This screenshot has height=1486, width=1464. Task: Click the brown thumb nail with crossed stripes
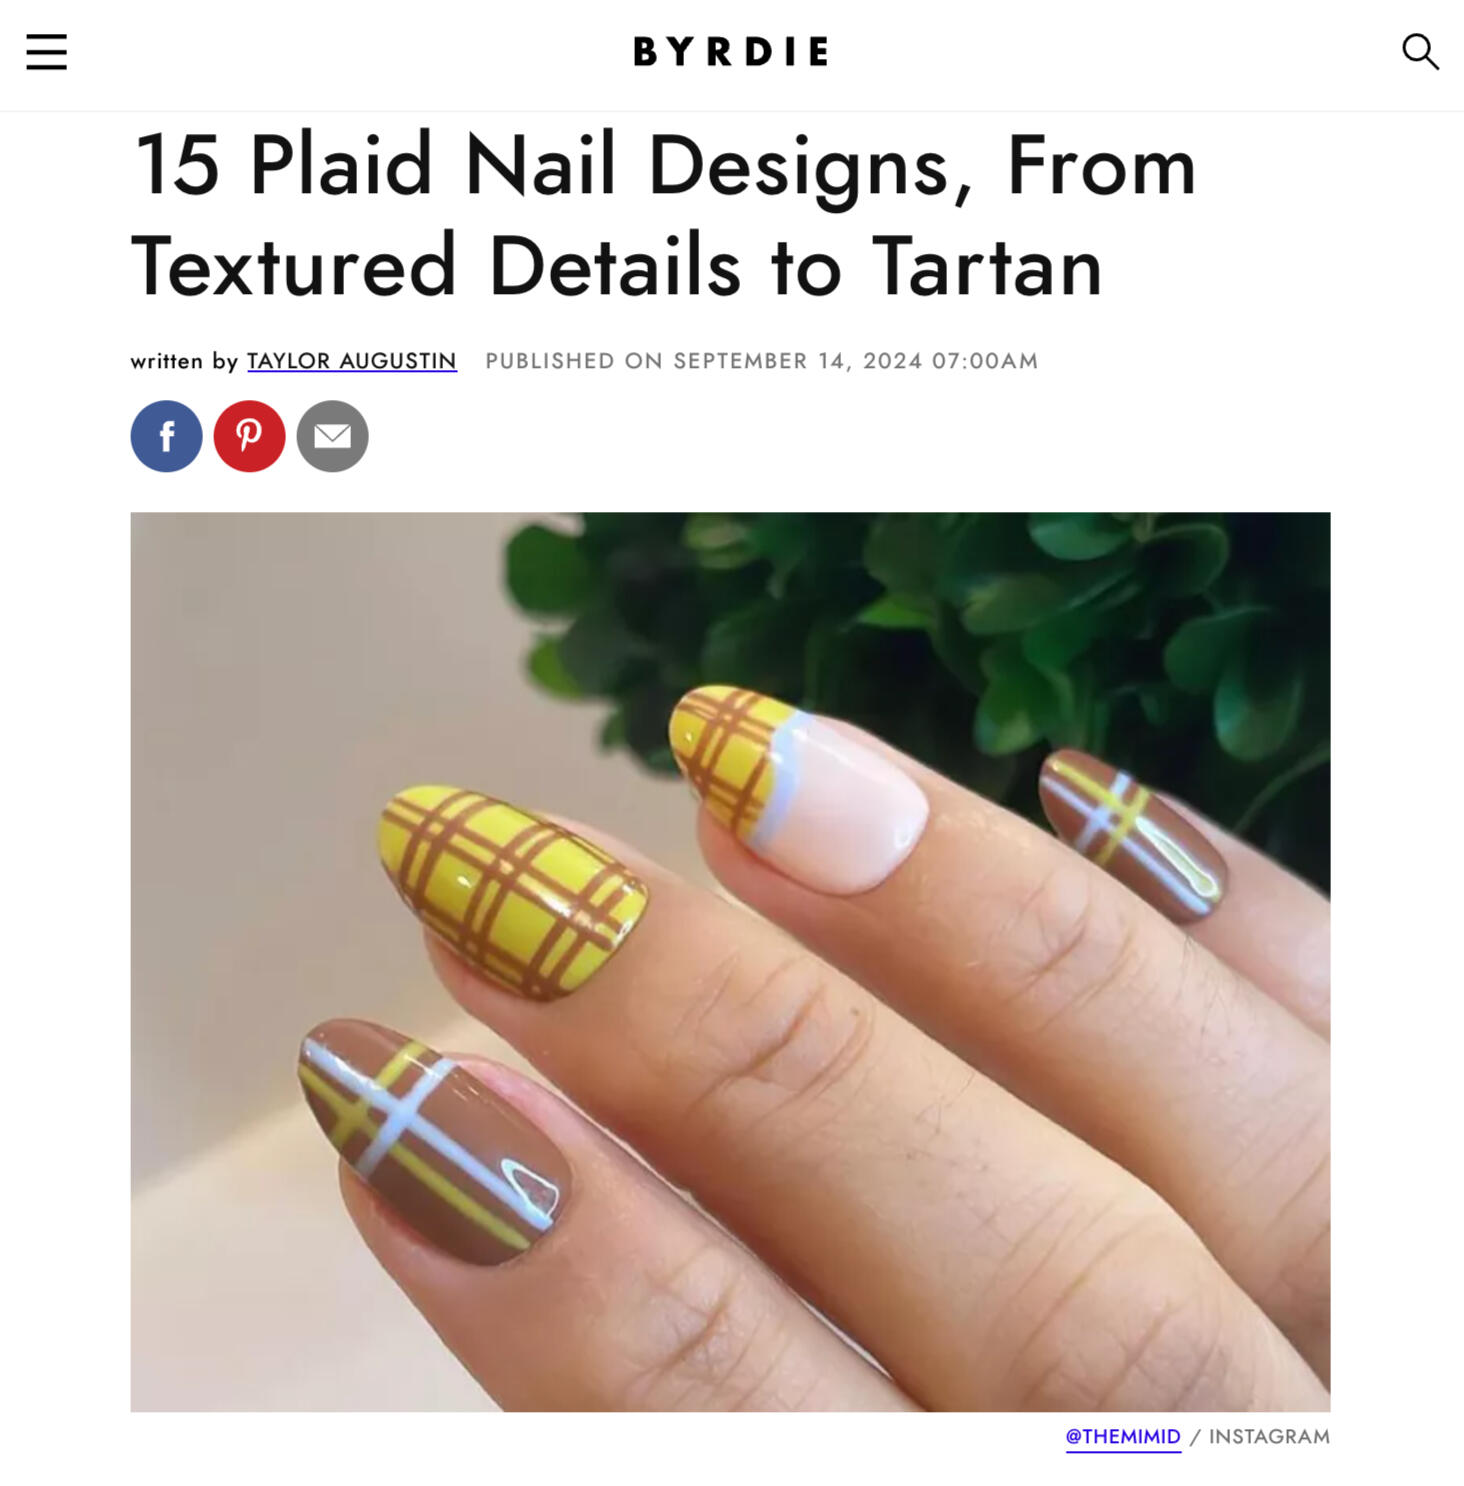433,1141
